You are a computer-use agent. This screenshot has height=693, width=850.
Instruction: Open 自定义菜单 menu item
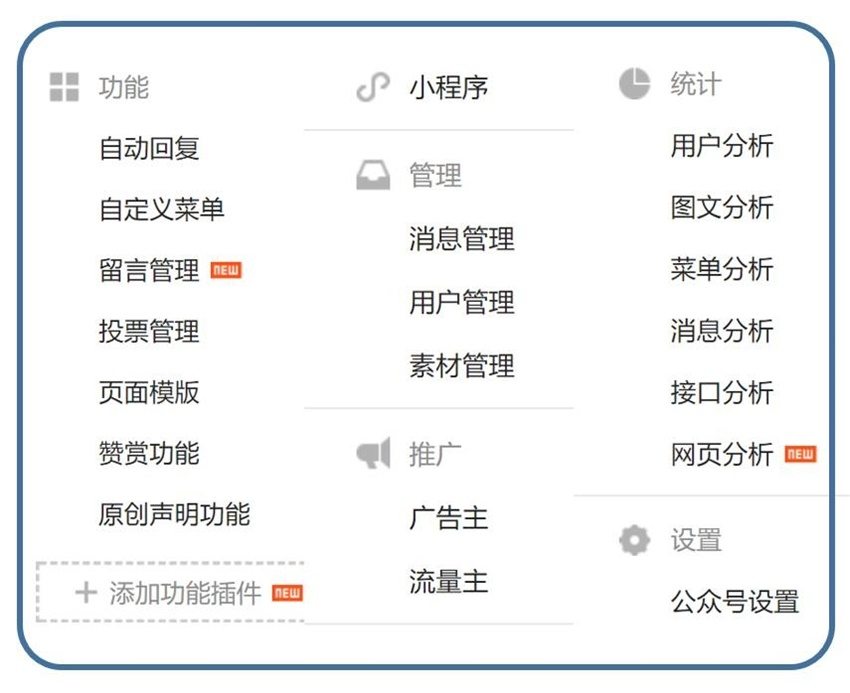pyautogui.click(x=162, y=209)
